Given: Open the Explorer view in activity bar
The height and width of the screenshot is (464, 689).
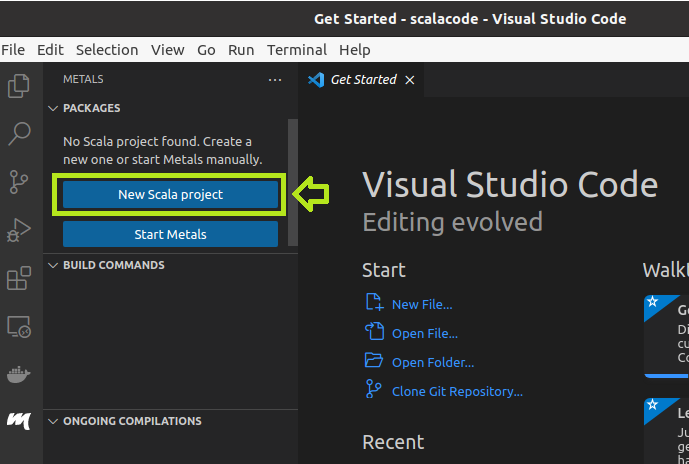Looking at the screenshot, I should (19, 86).
